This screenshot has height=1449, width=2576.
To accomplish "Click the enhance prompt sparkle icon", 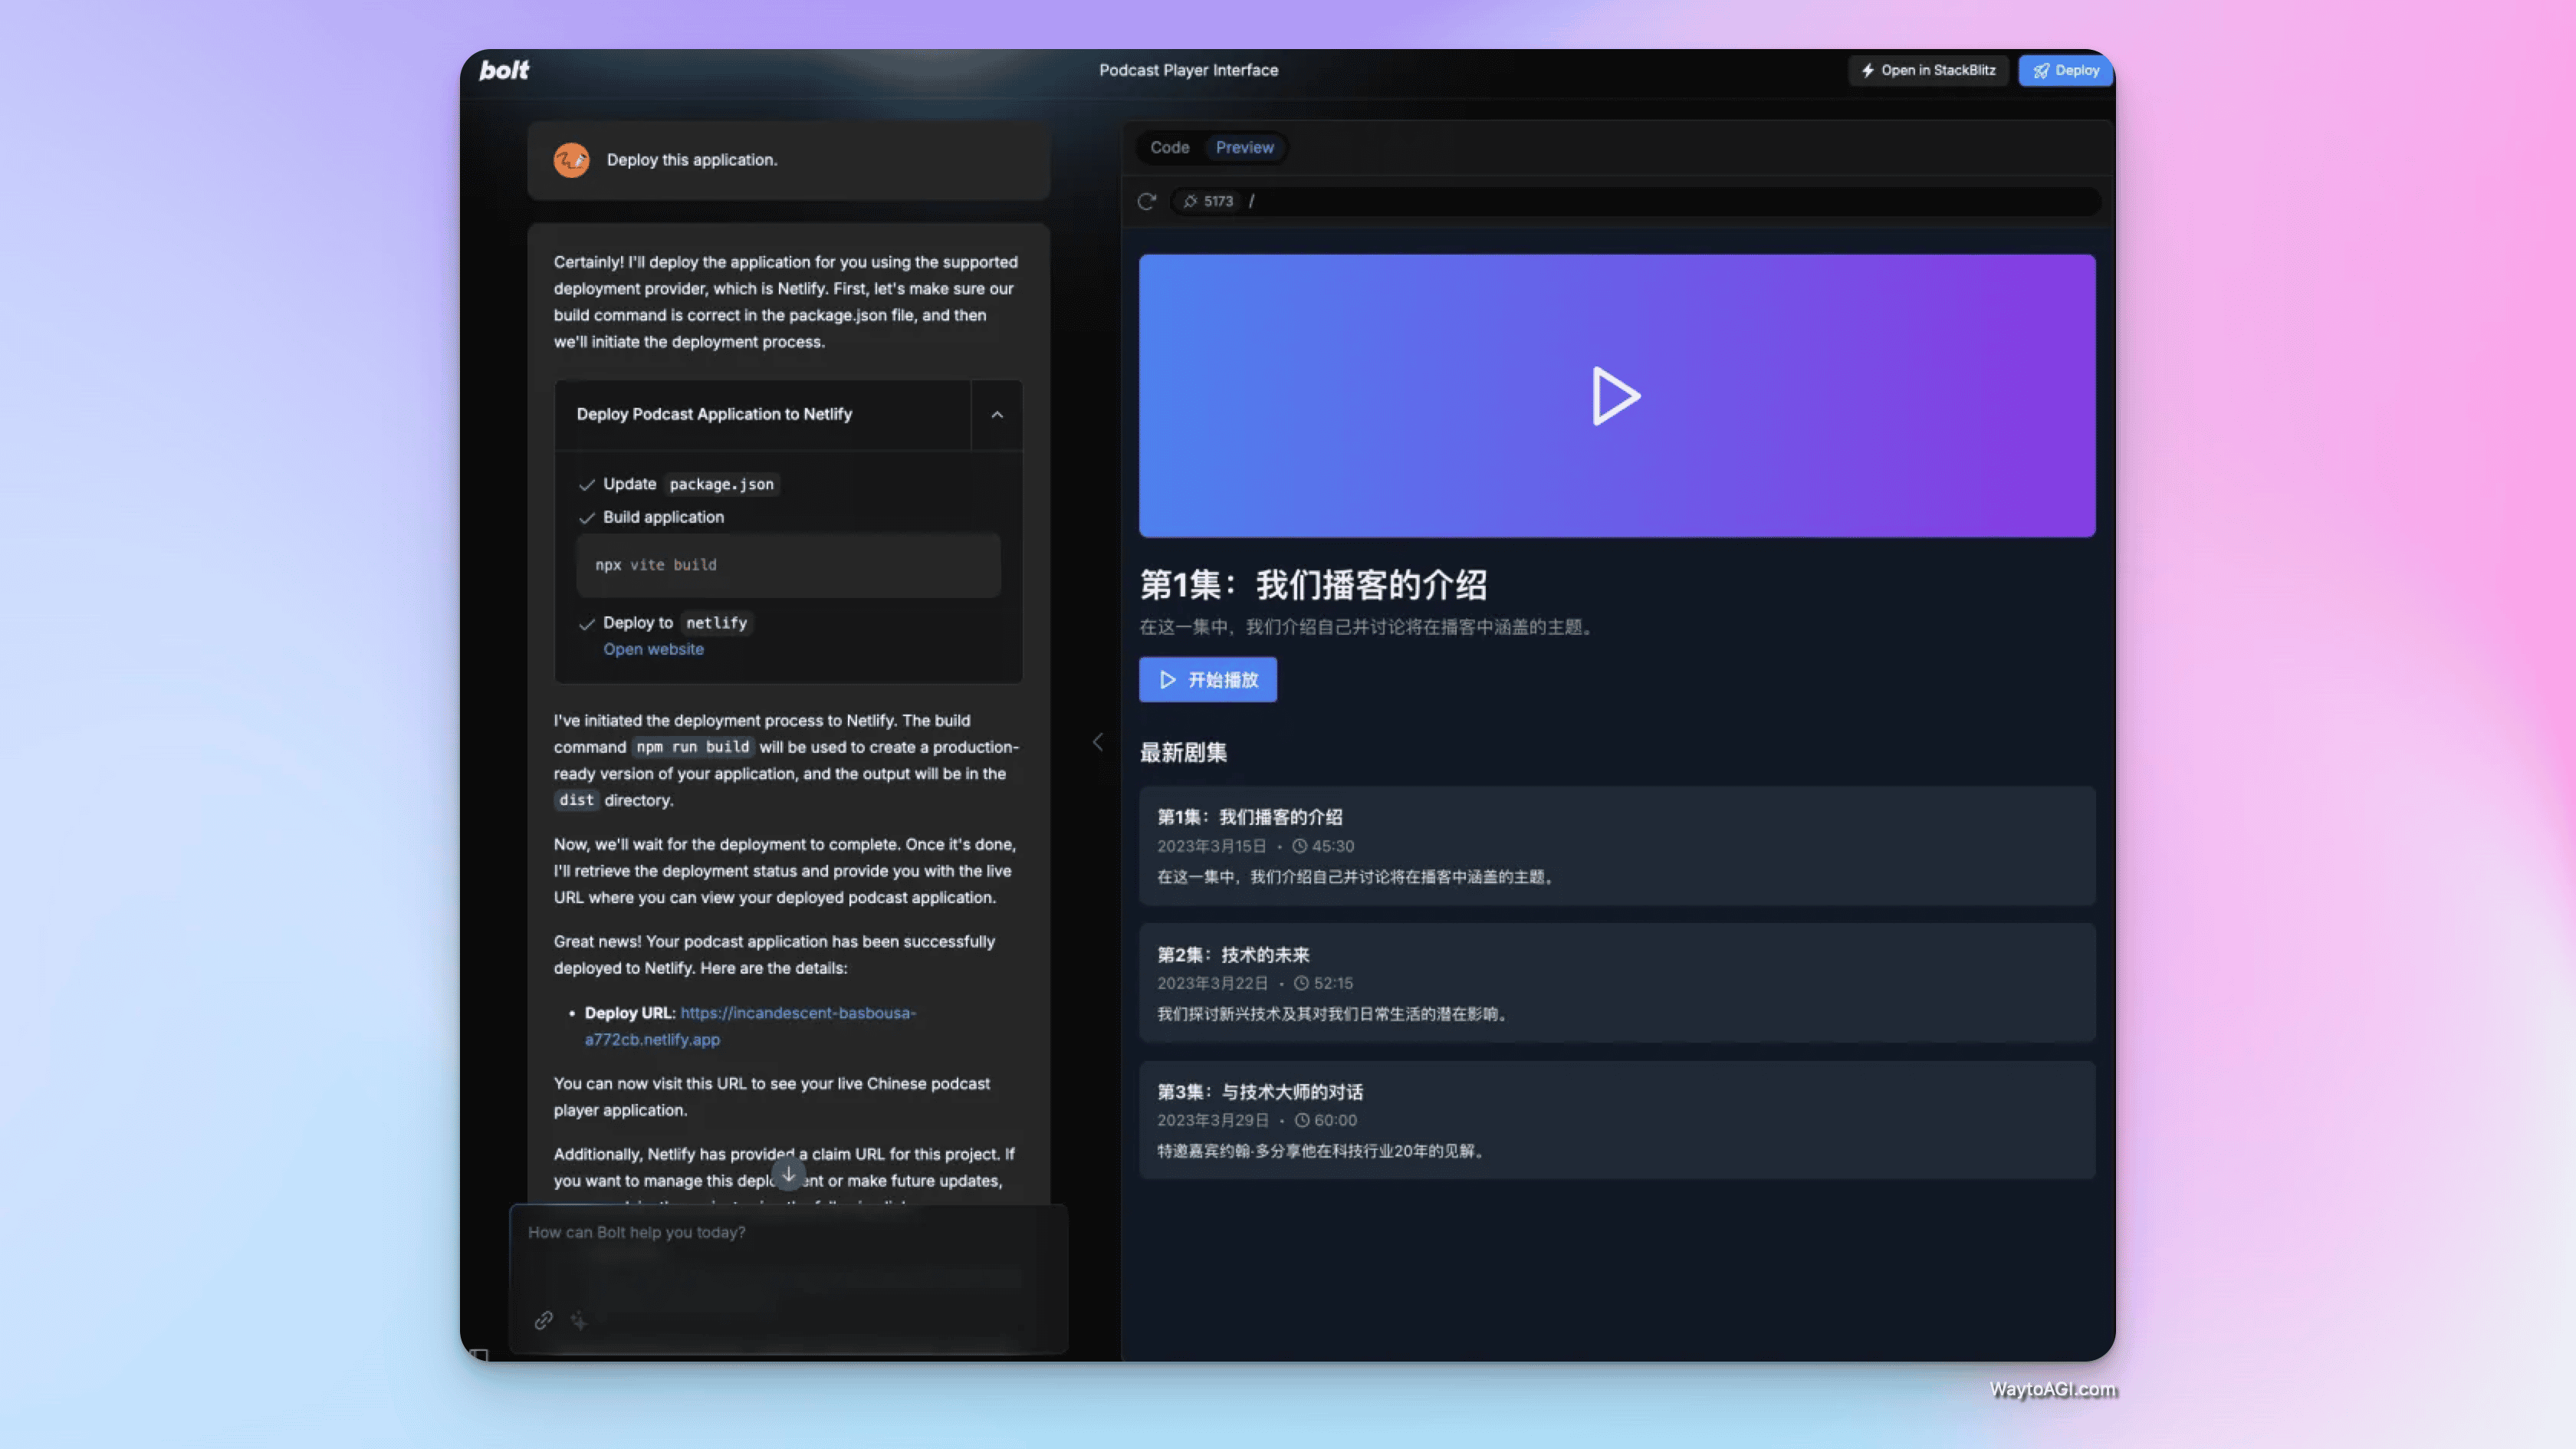I will pos(579,1320).
